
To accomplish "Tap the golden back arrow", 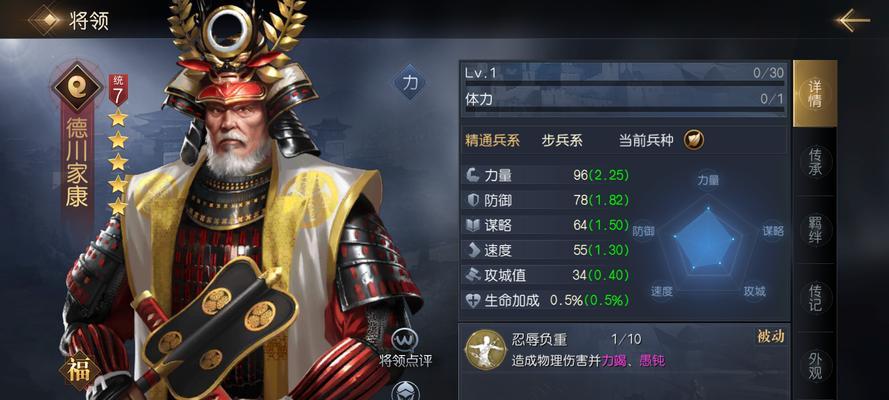I will (x=852, y=20).
